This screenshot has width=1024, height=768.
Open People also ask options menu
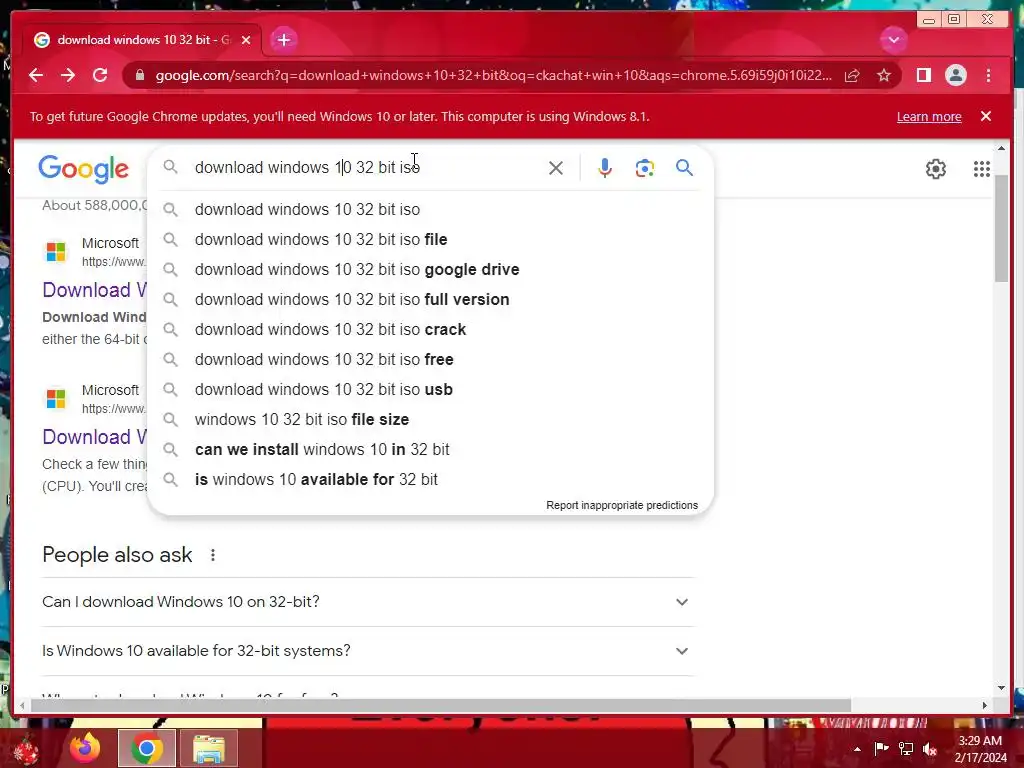coord(212,555)
